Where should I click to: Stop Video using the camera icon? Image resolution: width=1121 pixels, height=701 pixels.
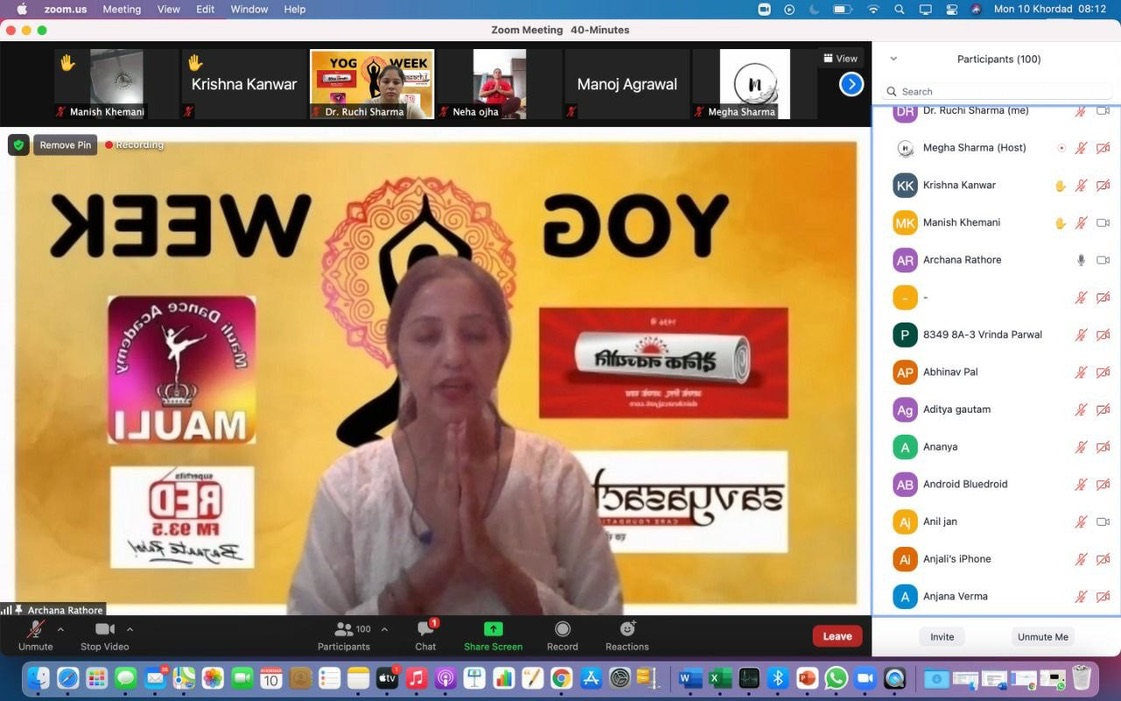(104, 629)
